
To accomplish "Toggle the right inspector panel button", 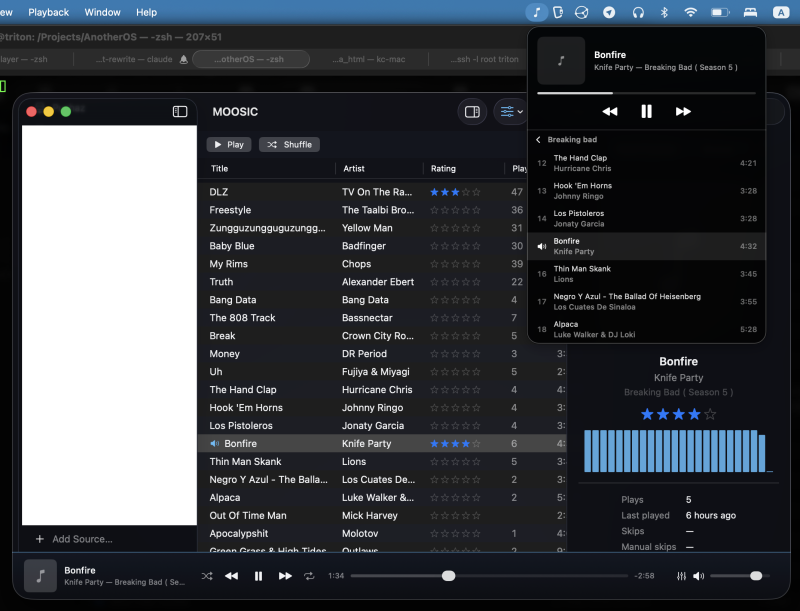I will click(x=472, y=112).
